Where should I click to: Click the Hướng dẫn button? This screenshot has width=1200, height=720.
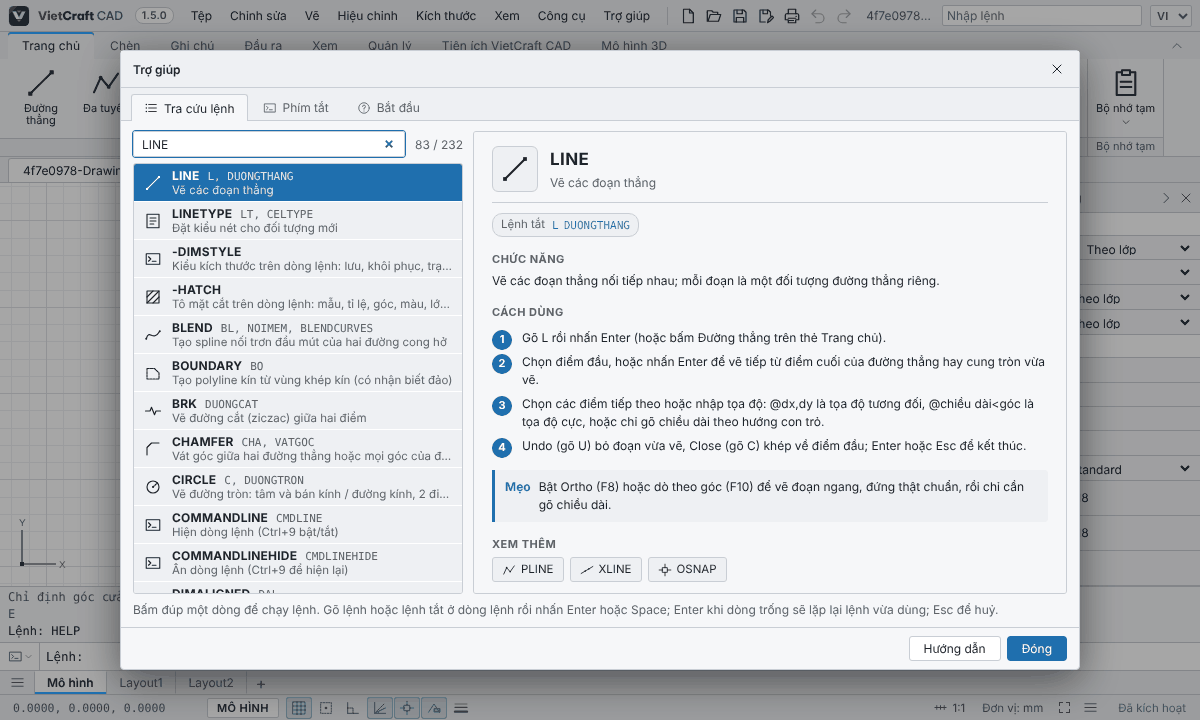coord(954,649)
